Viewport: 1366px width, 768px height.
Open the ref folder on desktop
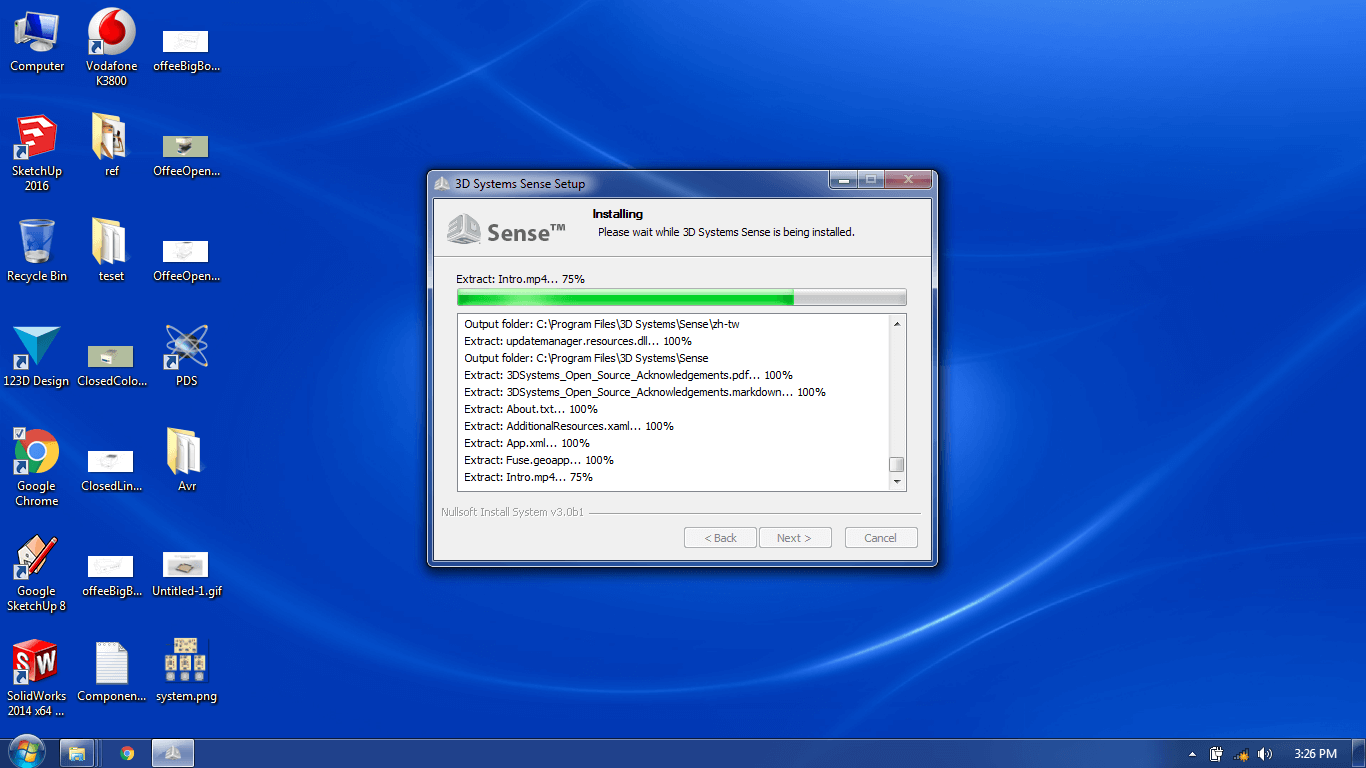112,145
